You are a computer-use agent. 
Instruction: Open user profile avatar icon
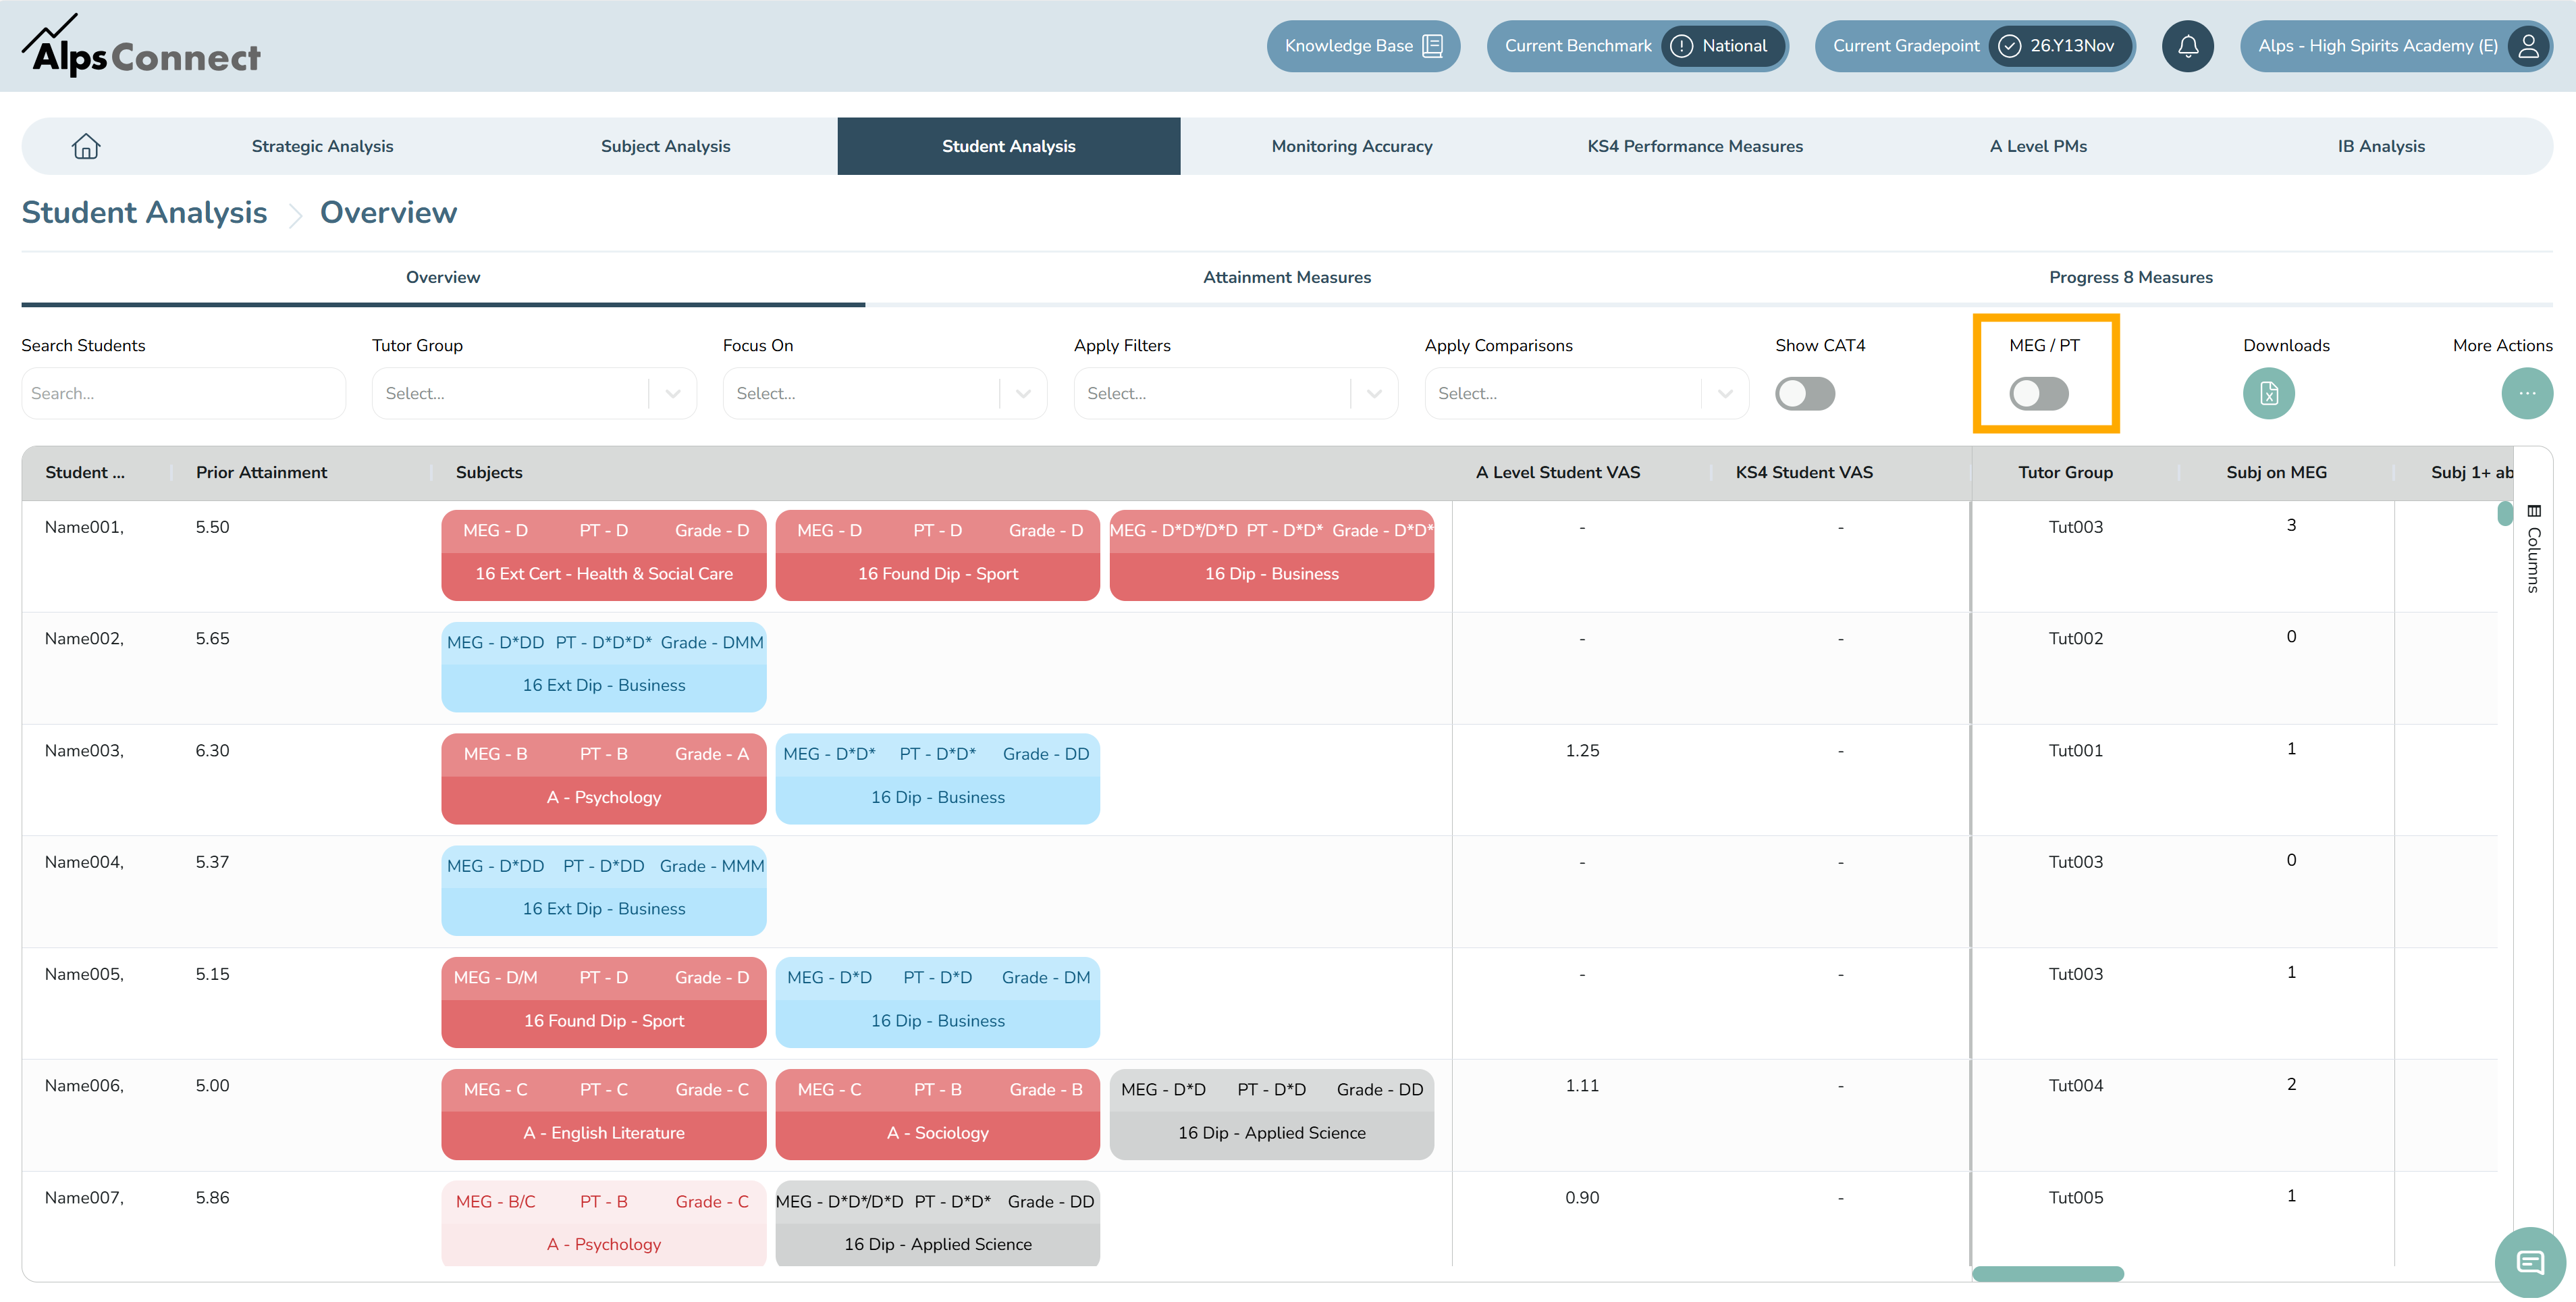(2528, 46)
